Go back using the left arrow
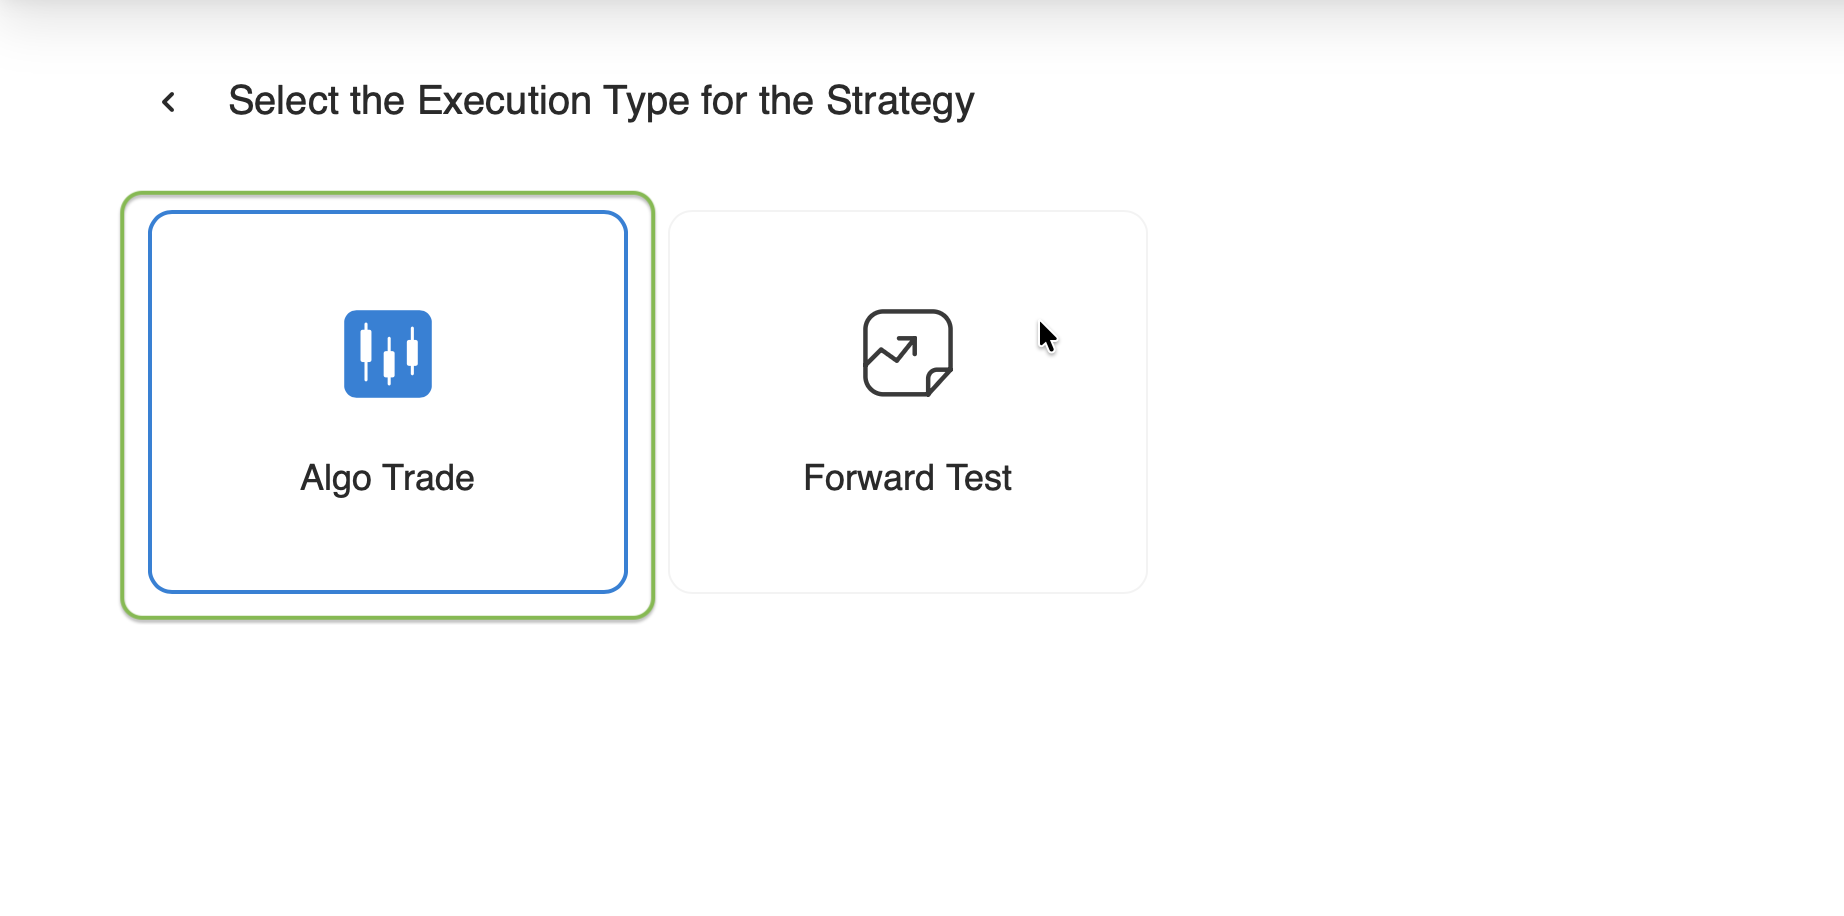The image size is (1844, 916). 169,102
